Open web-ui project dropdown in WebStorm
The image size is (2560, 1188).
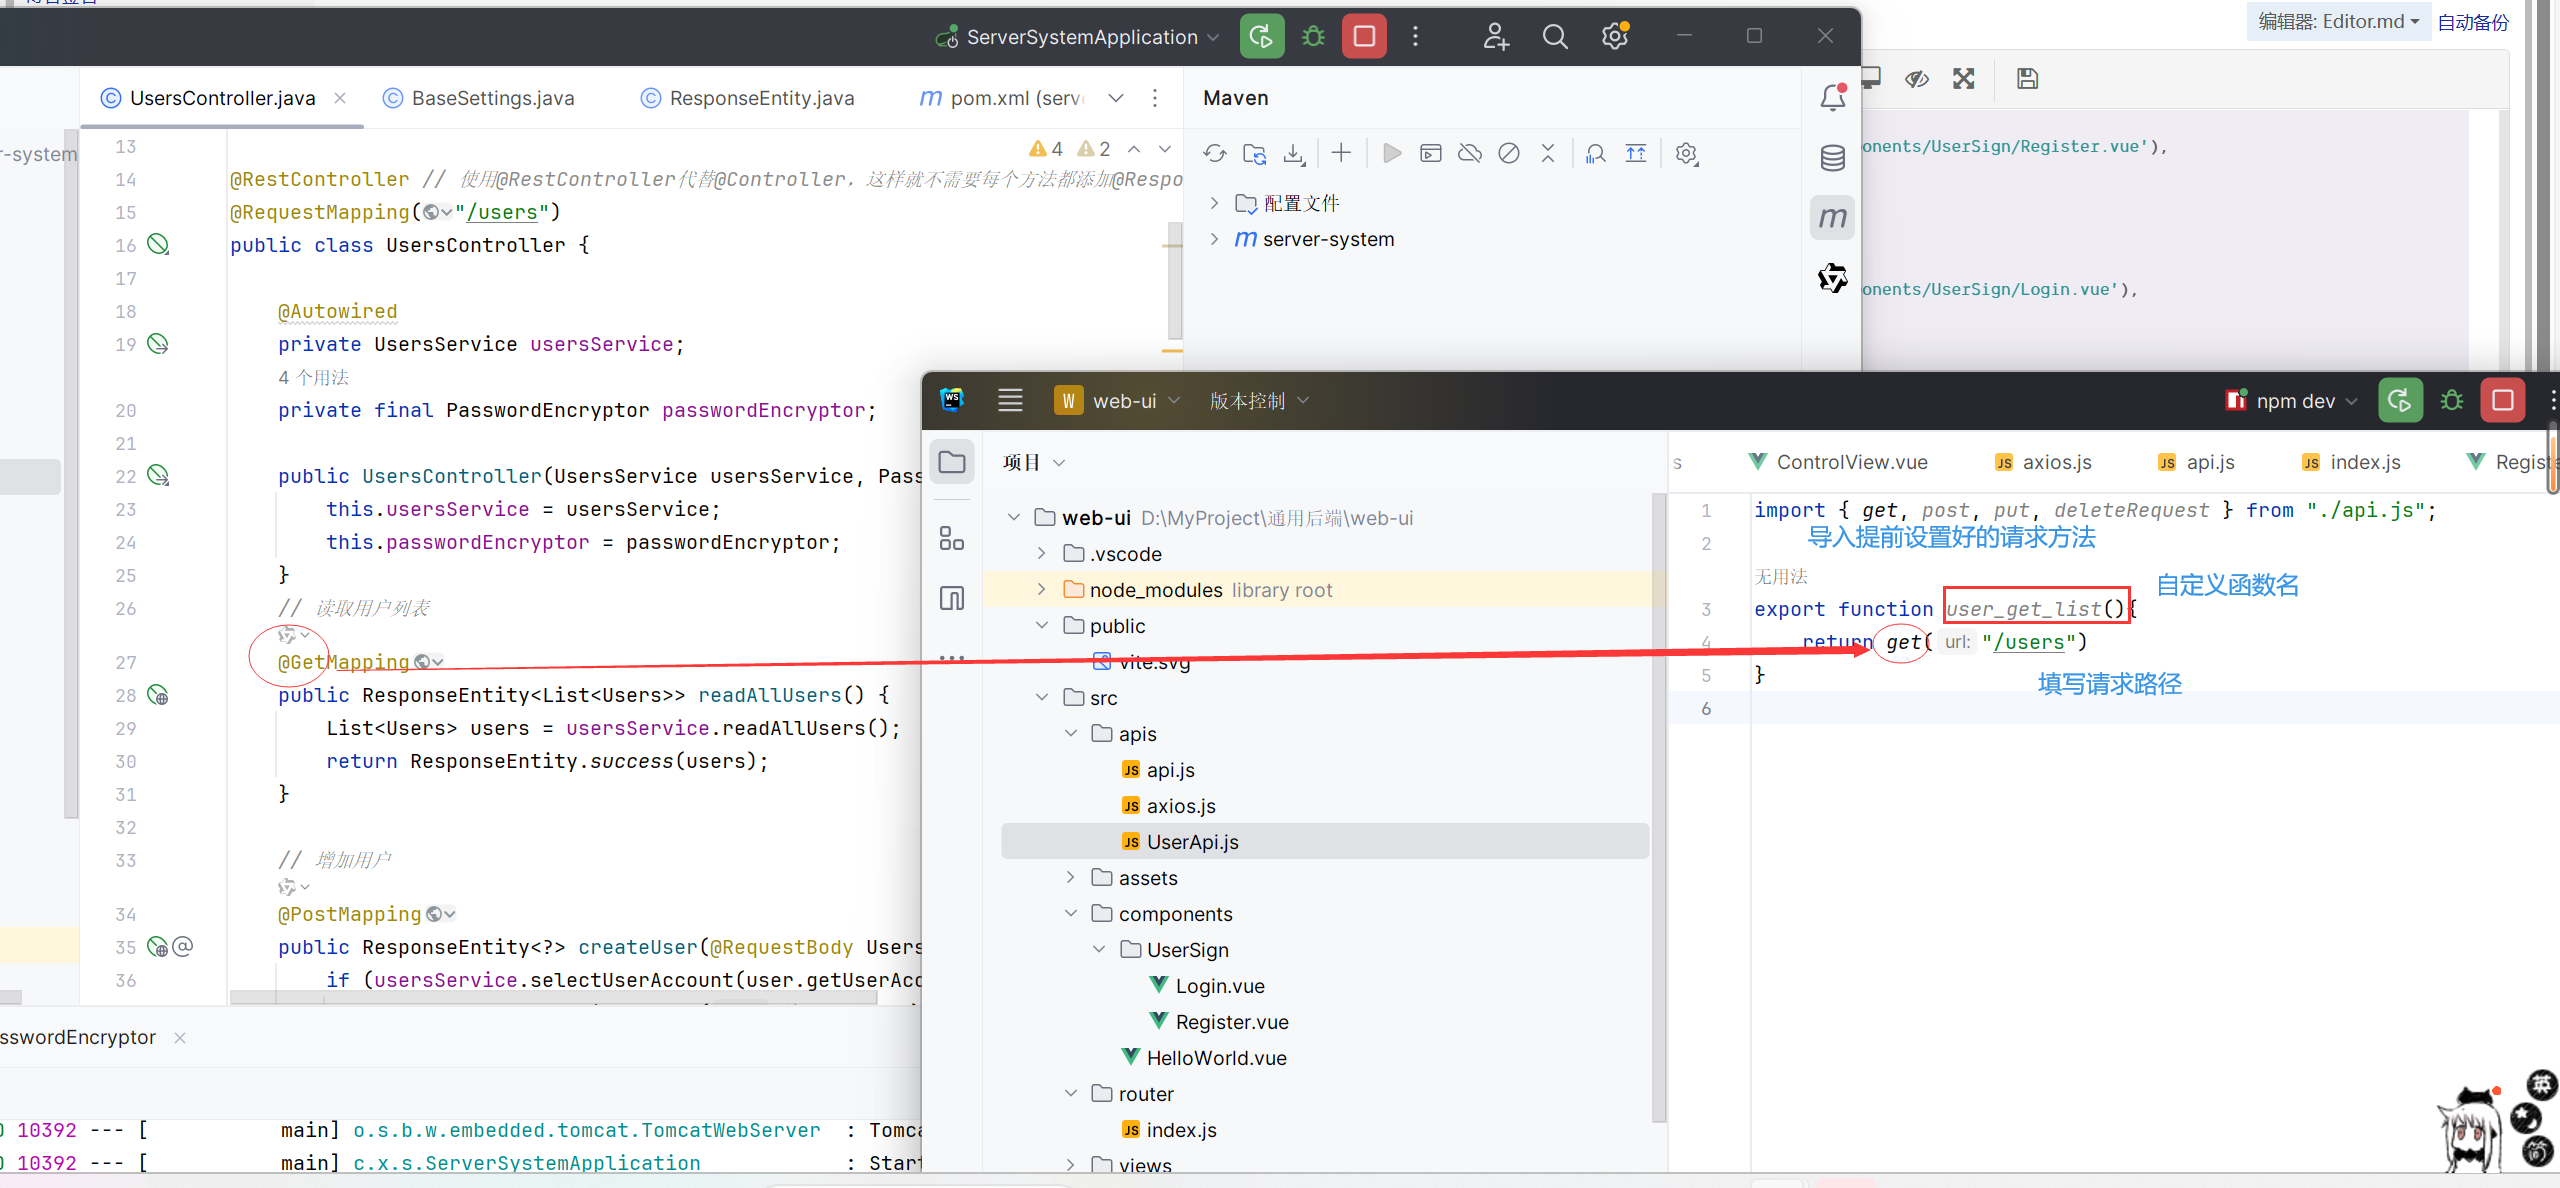tap(1118, 401)
